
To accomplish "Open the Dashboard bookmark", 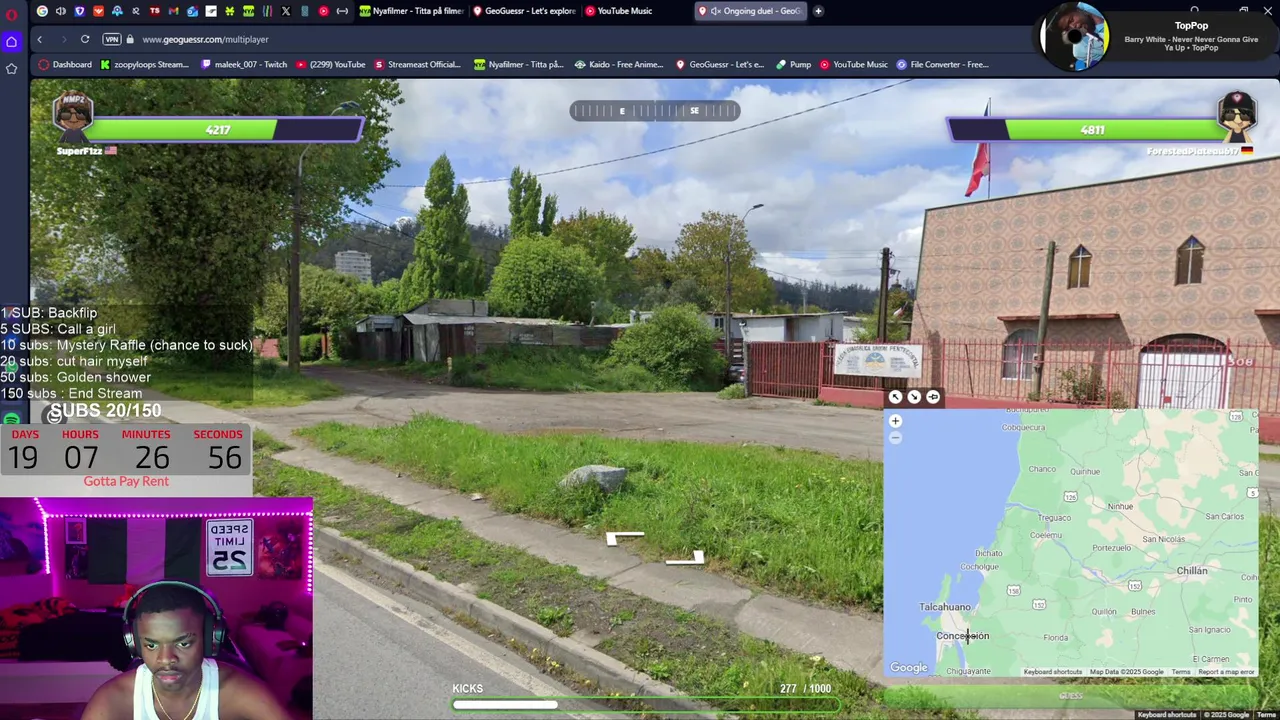I will [x=65, y=64].
